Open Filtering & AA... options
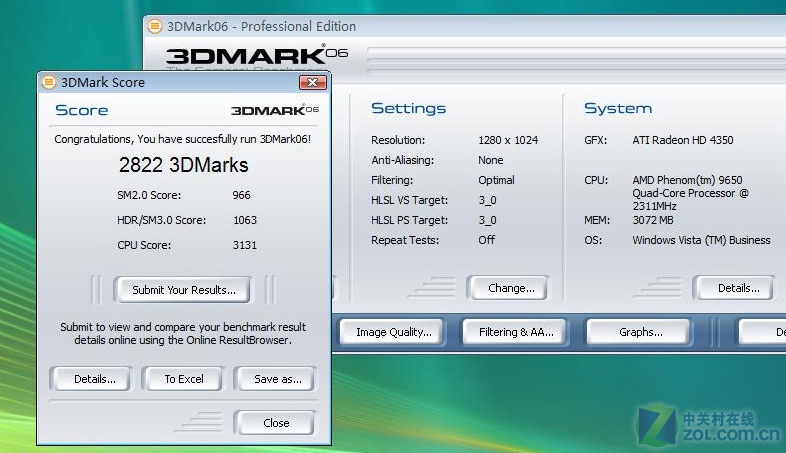This screenshot has height=453, width=786. (516, 332)
